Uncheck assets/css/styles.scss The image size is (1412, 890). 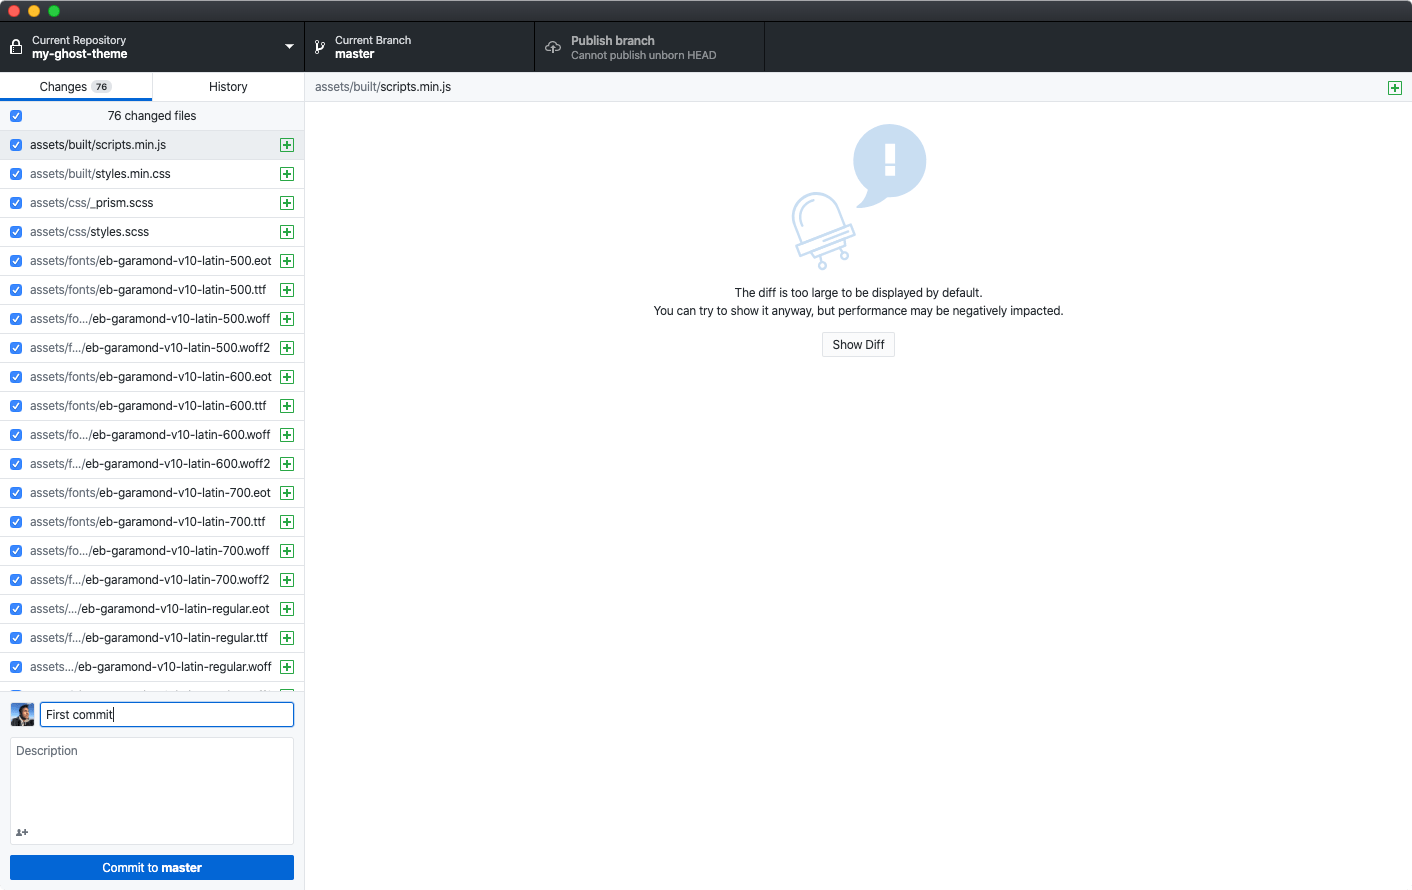[16, 232]
